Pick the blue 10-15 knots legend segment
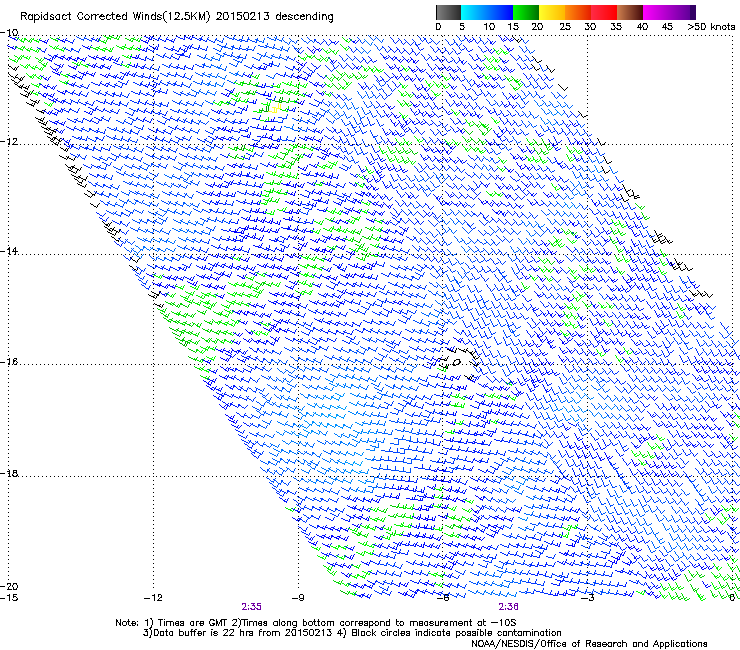The image size is (740, 650). (x=500, y=12)
